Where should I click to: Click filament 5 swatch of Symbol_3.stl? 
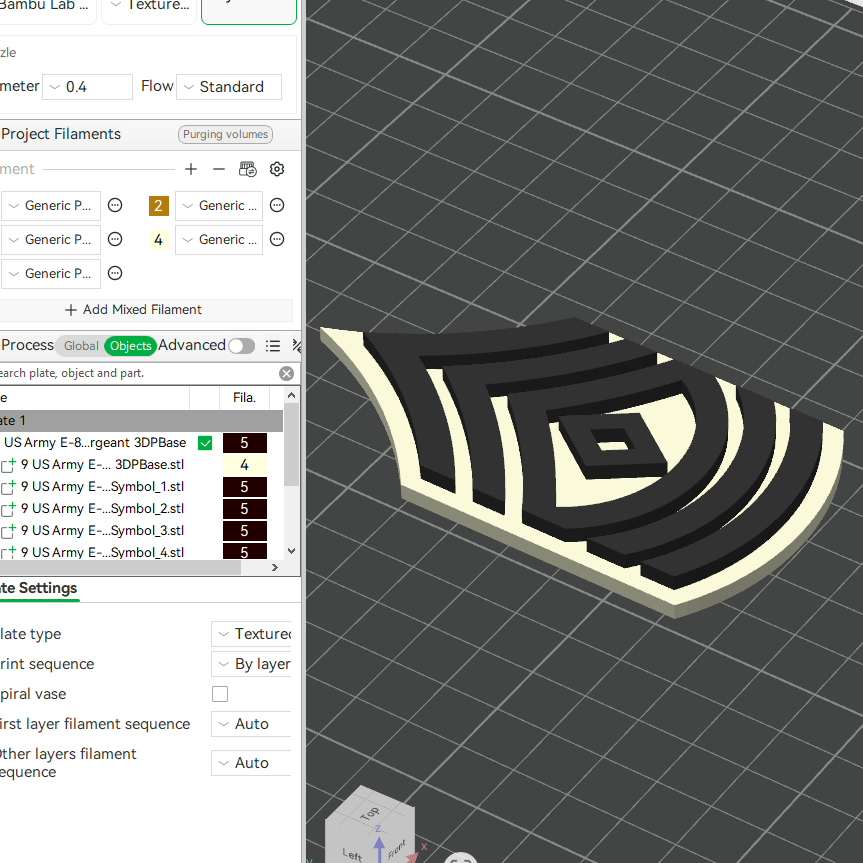click(245, 531)
